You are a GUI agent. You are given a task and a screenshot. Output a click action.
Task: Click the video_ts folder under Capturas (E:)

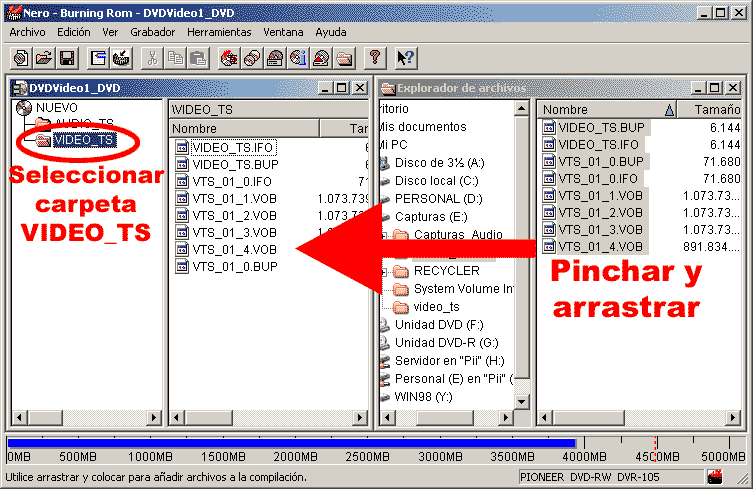pyautogui.click(x=436, y=307)
